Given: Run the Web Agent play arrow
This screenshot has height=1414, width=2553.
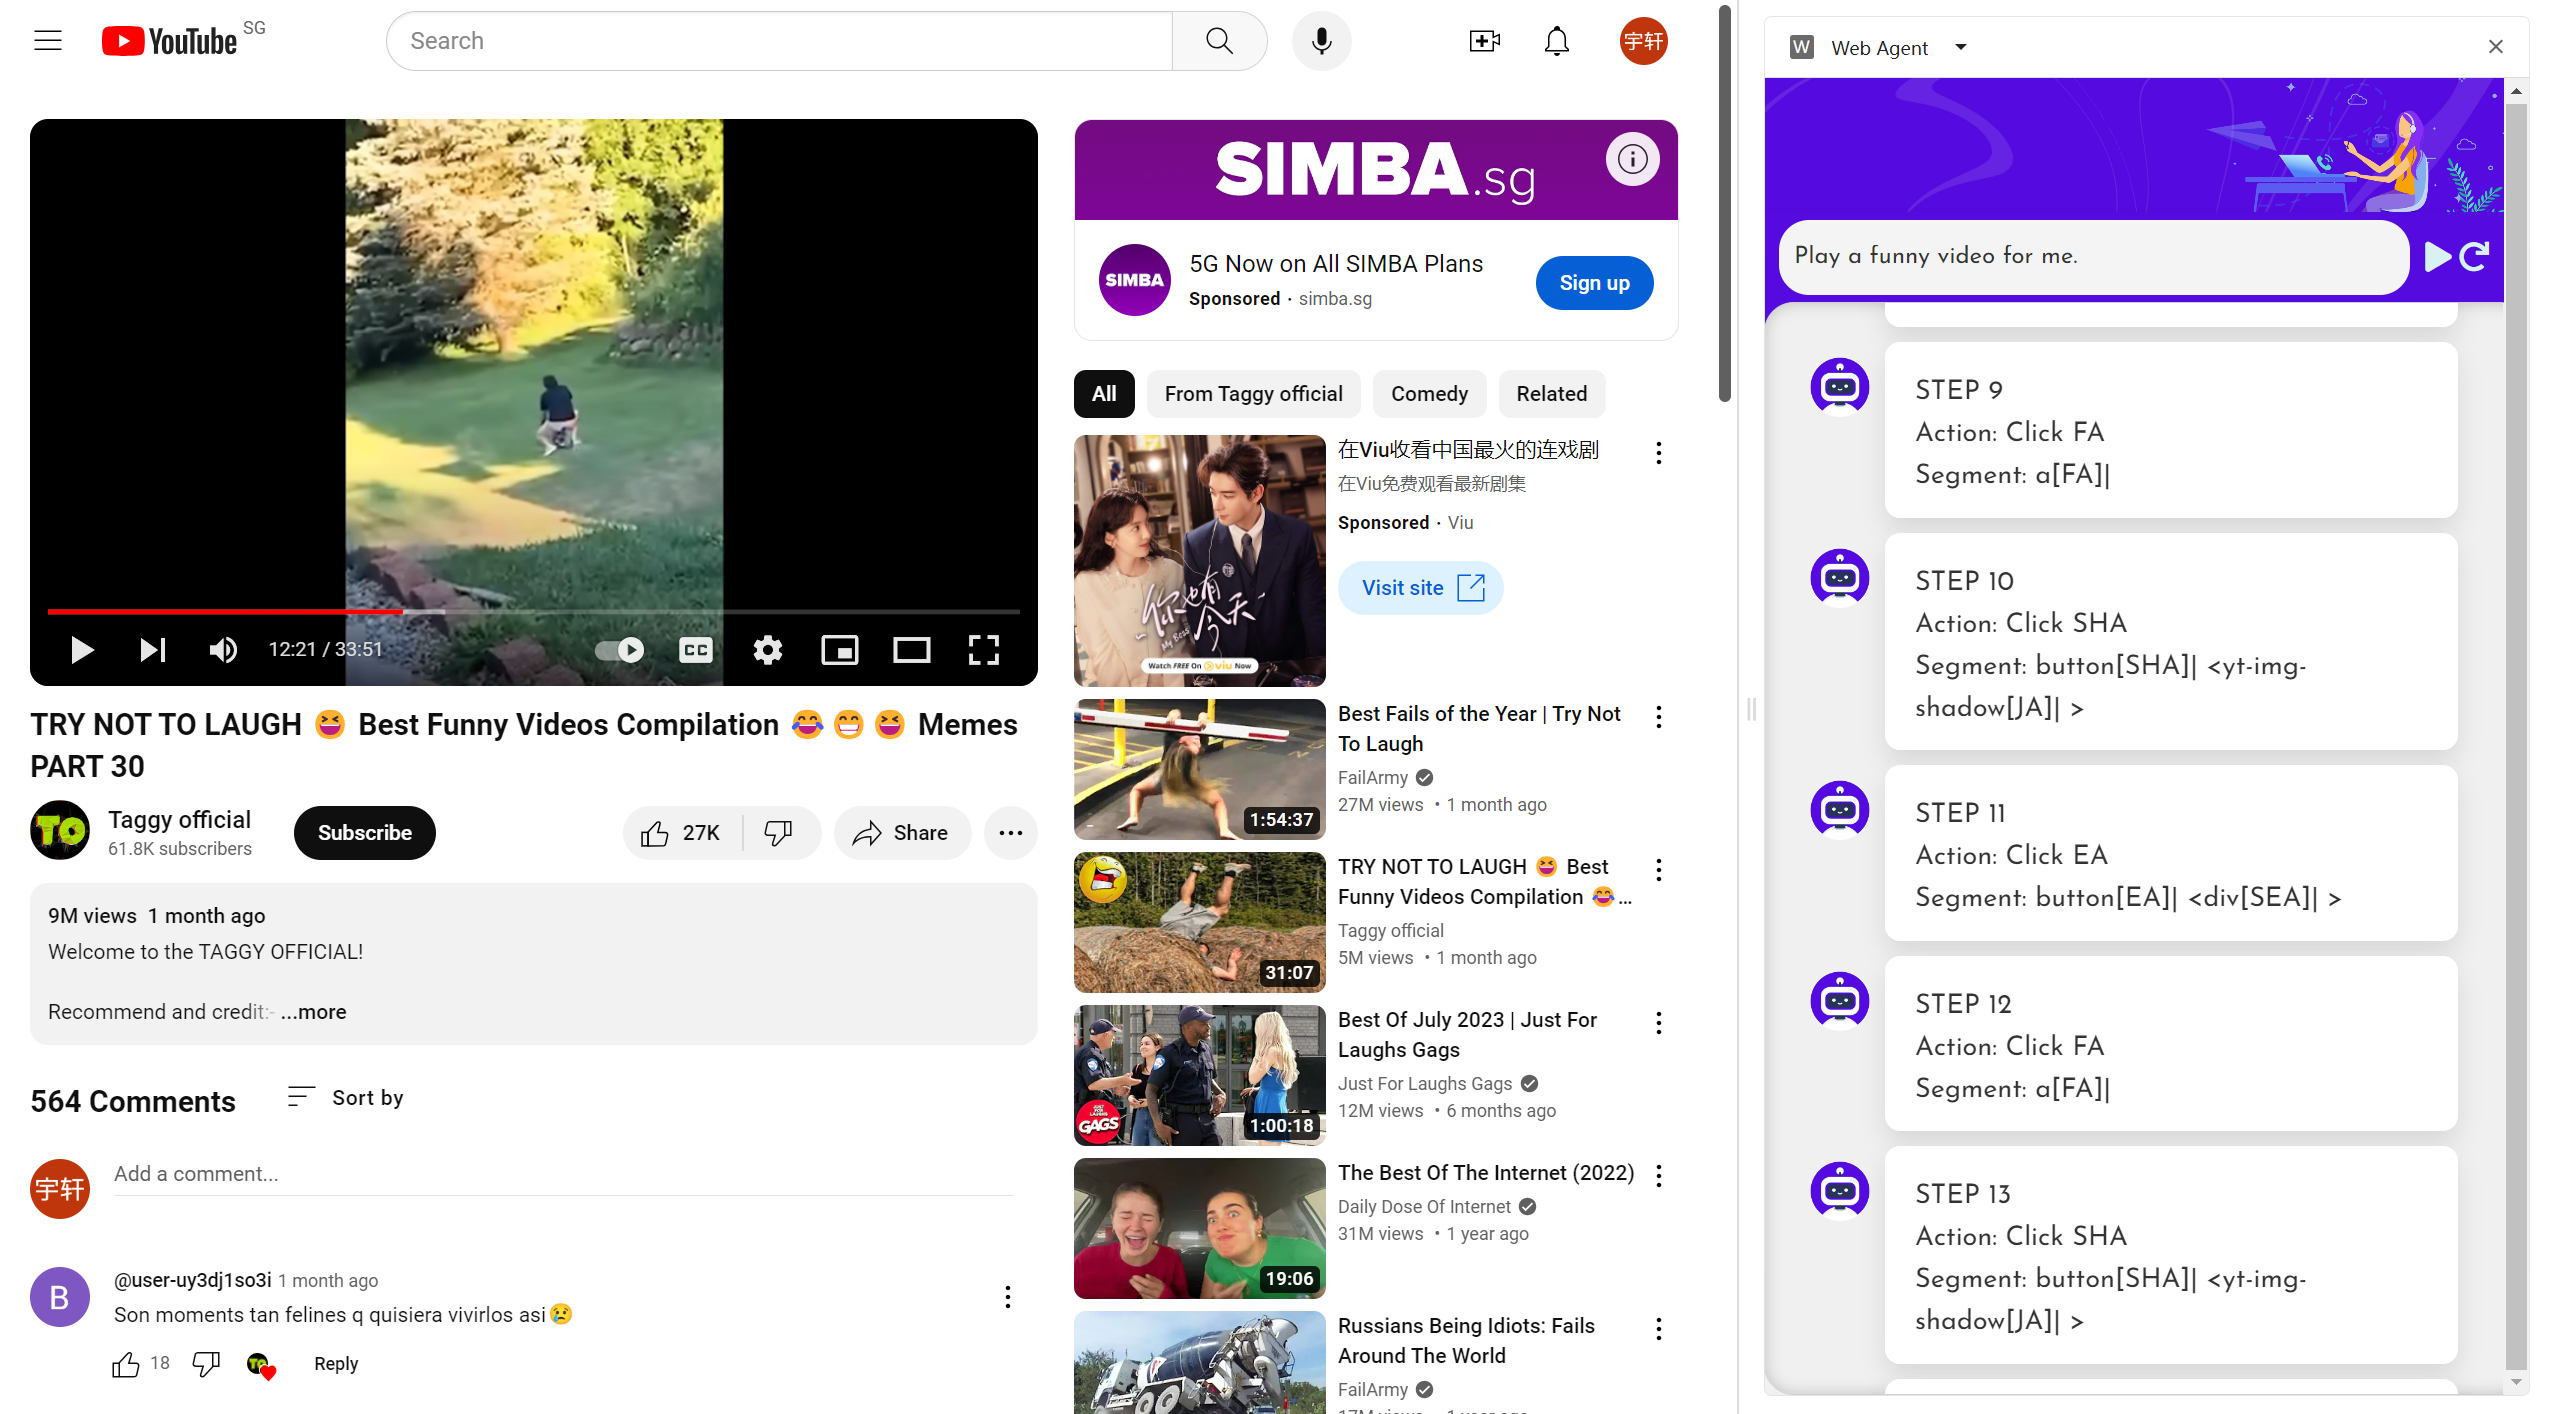Looking at the screenshot, I should pyautogui.click(x=2438, y=257).
